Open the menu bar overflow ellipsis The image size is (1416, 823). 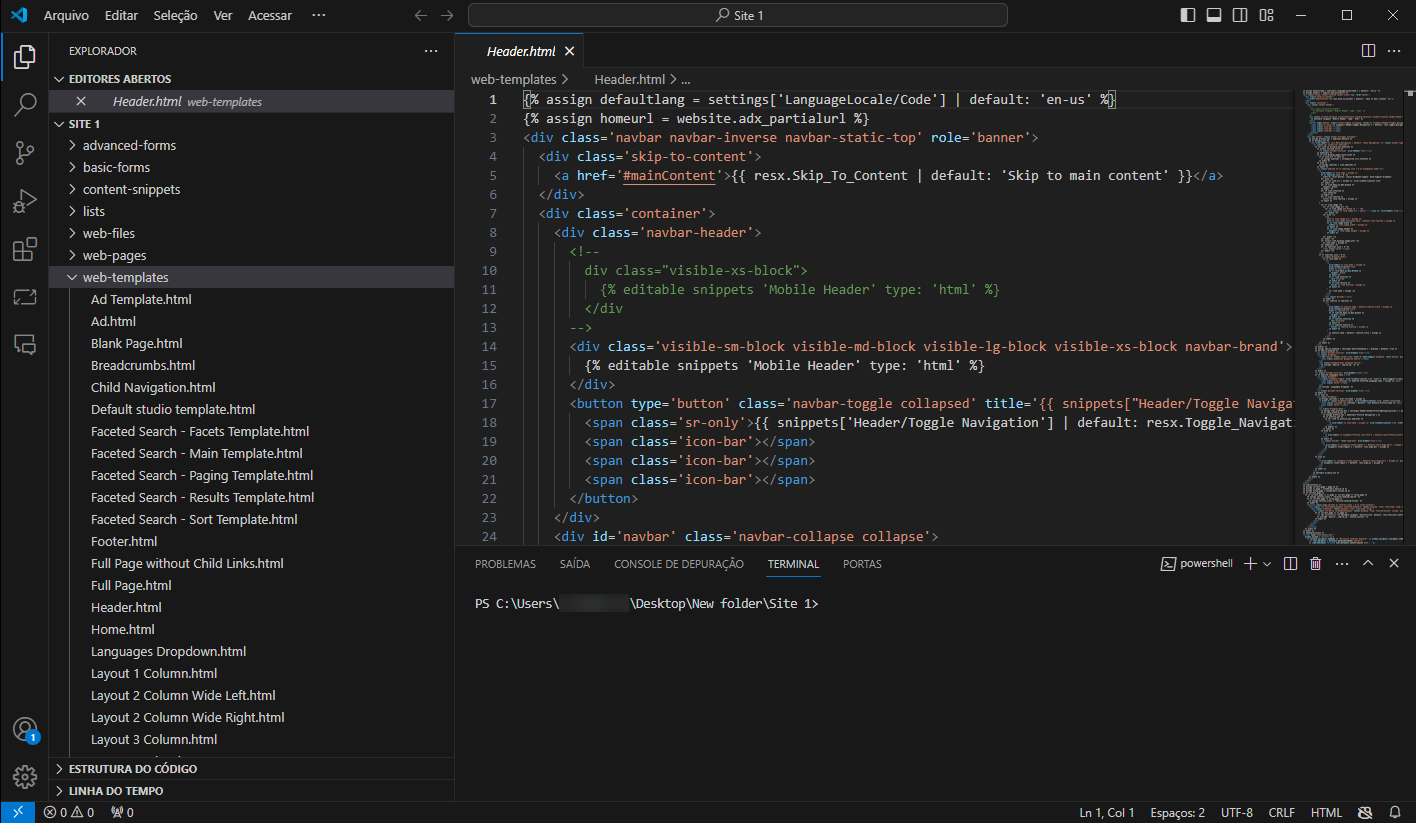point(319,15)
